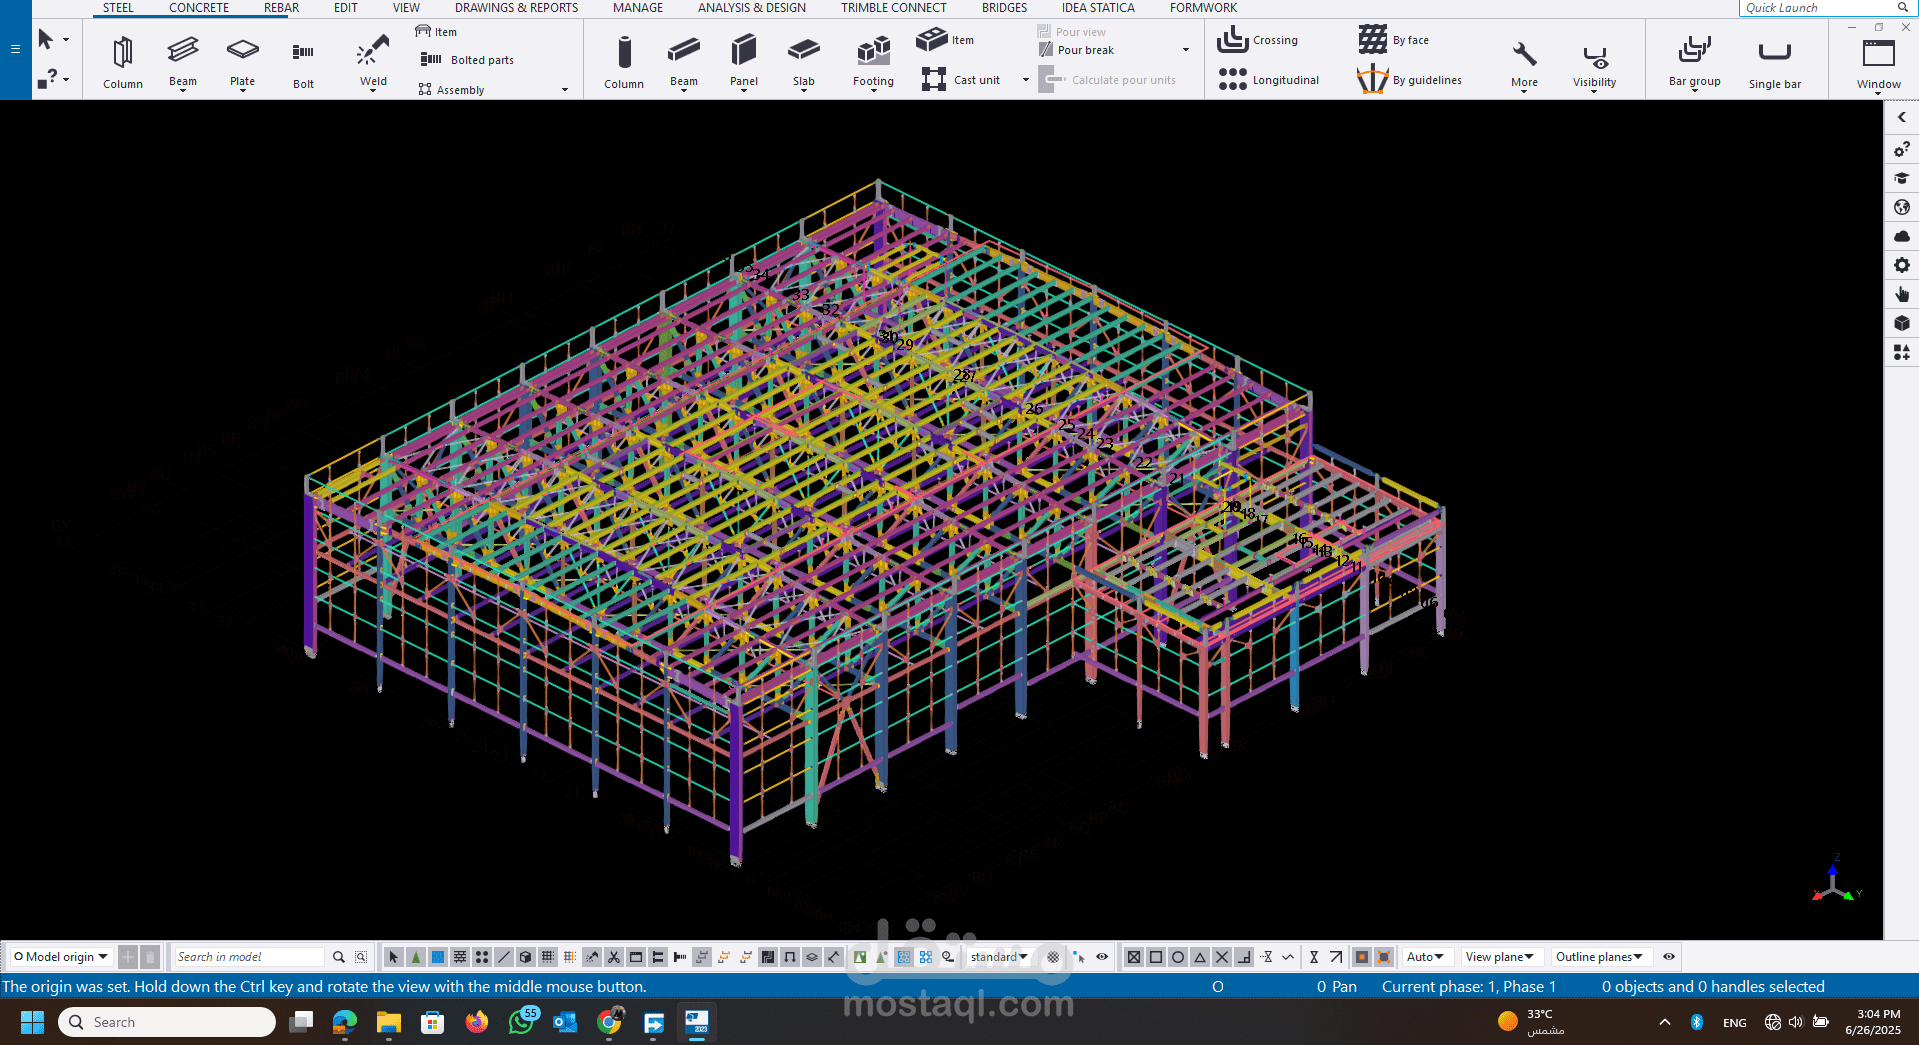Toggle the select bolts switch
This screenshot has height=1045, width=1919.
coord(680,957)
